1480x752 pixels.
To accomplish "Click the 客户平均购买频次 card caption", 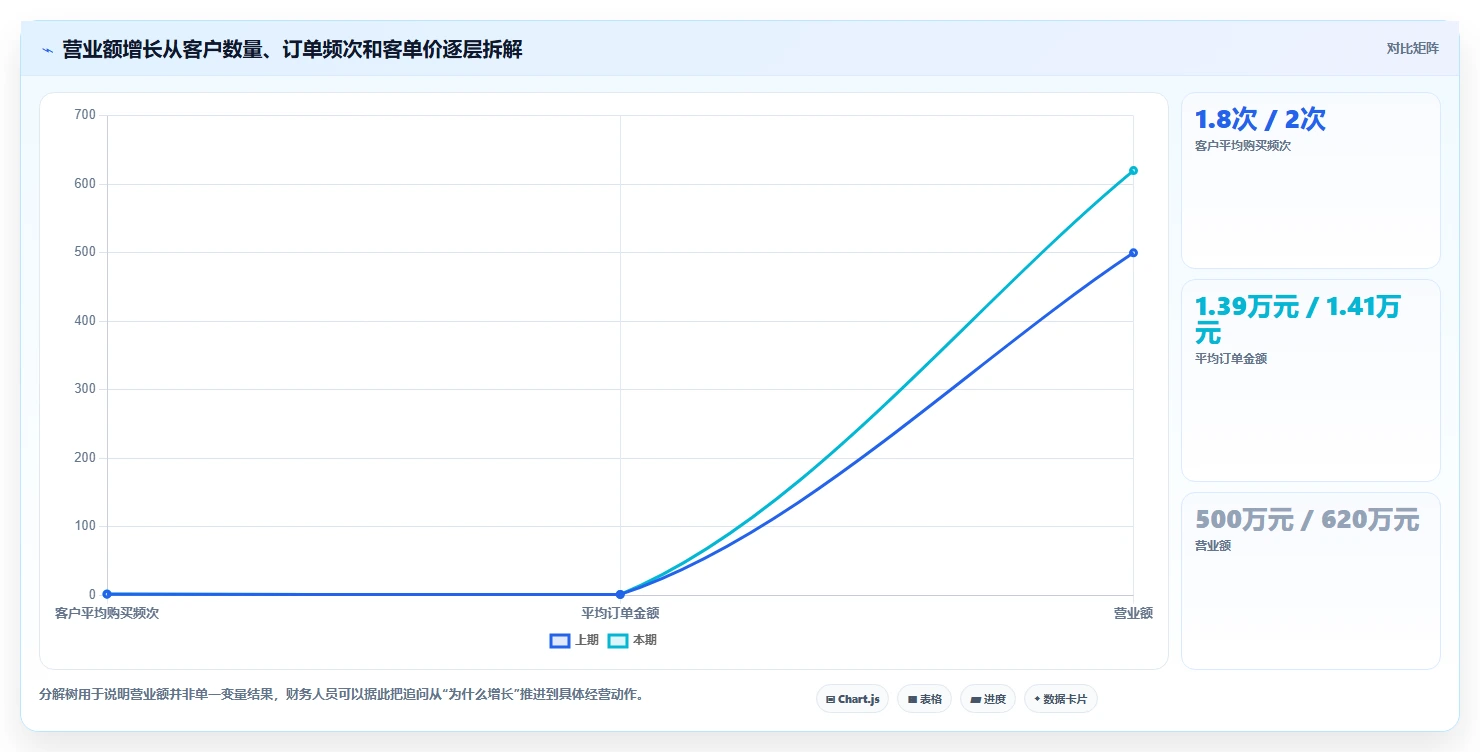I will click(1243, 146).
